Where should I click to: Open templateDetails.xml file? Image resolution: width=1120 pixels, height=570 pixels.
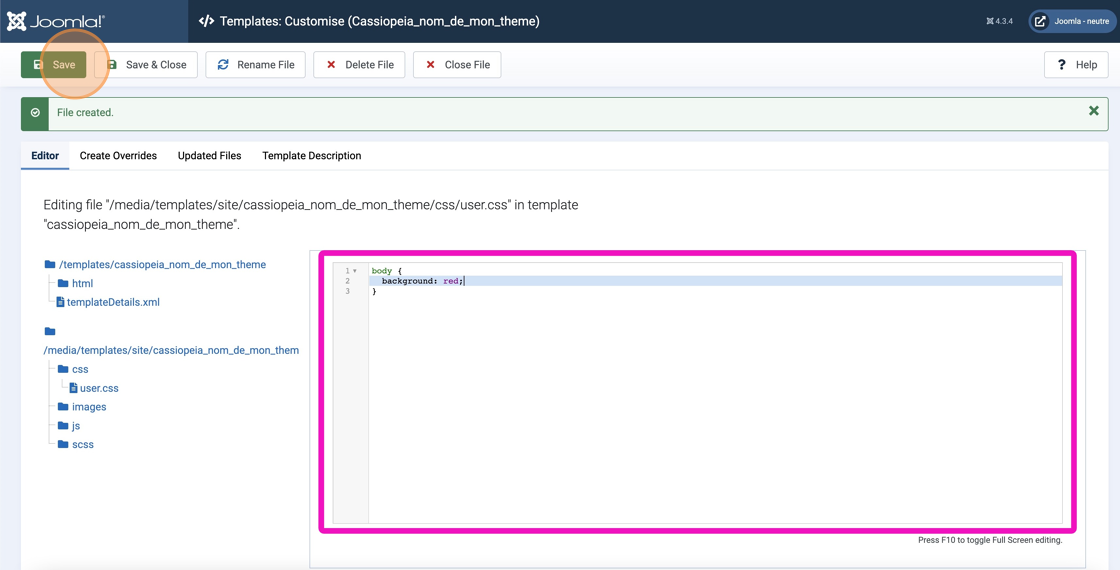click(112, 302)
